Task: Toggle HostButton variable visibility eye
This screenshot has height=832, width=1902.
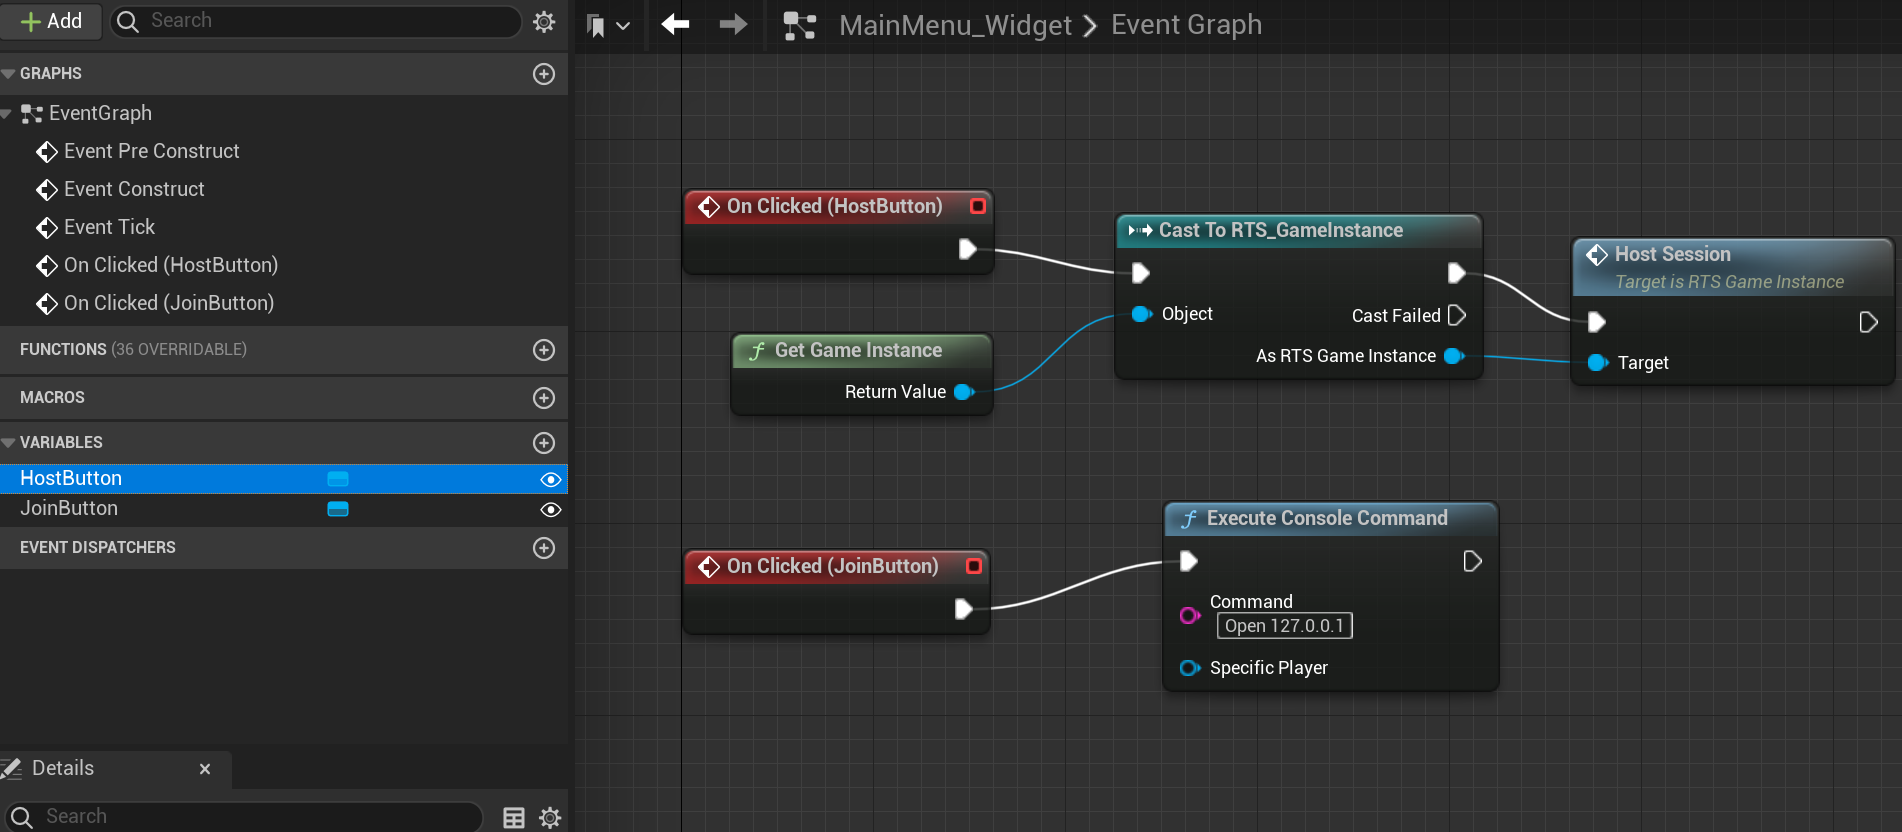Action: click(550, 480)
